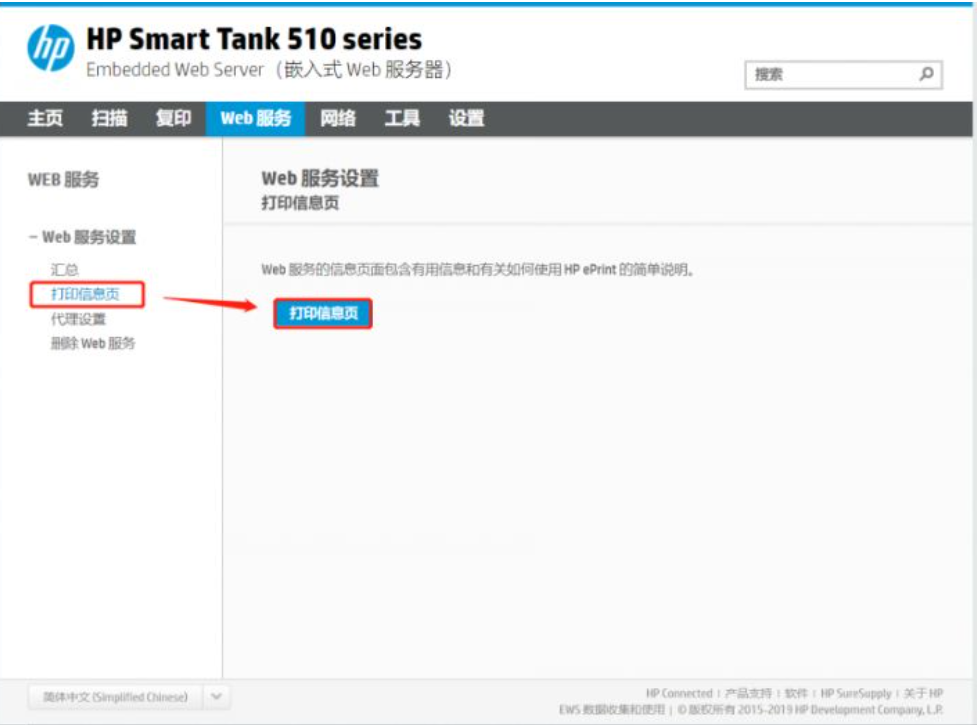Collapse the Web 服务设置 sidebar section
The height and width of the screenshot is (725, 977).
click(82, 237)
